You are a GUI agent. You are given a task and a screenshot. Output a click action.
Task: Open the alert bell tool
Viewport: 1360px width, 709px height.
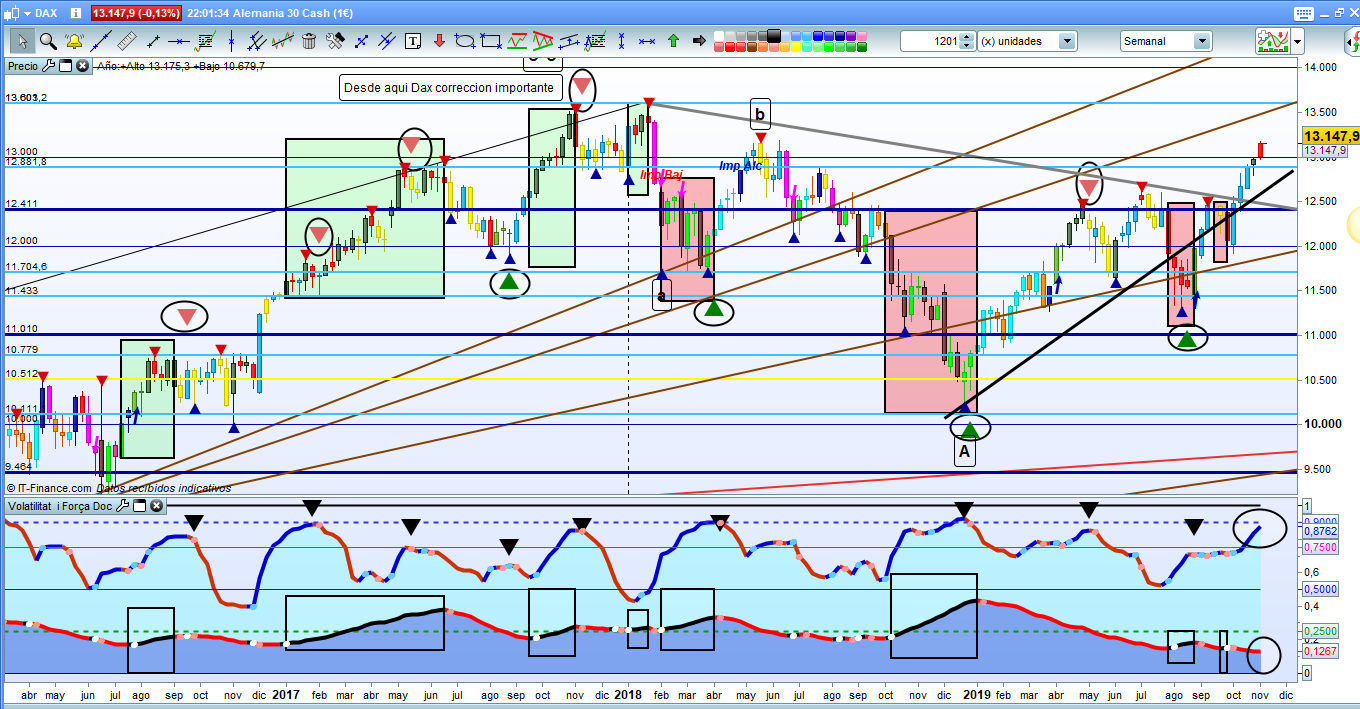[73, 41]
